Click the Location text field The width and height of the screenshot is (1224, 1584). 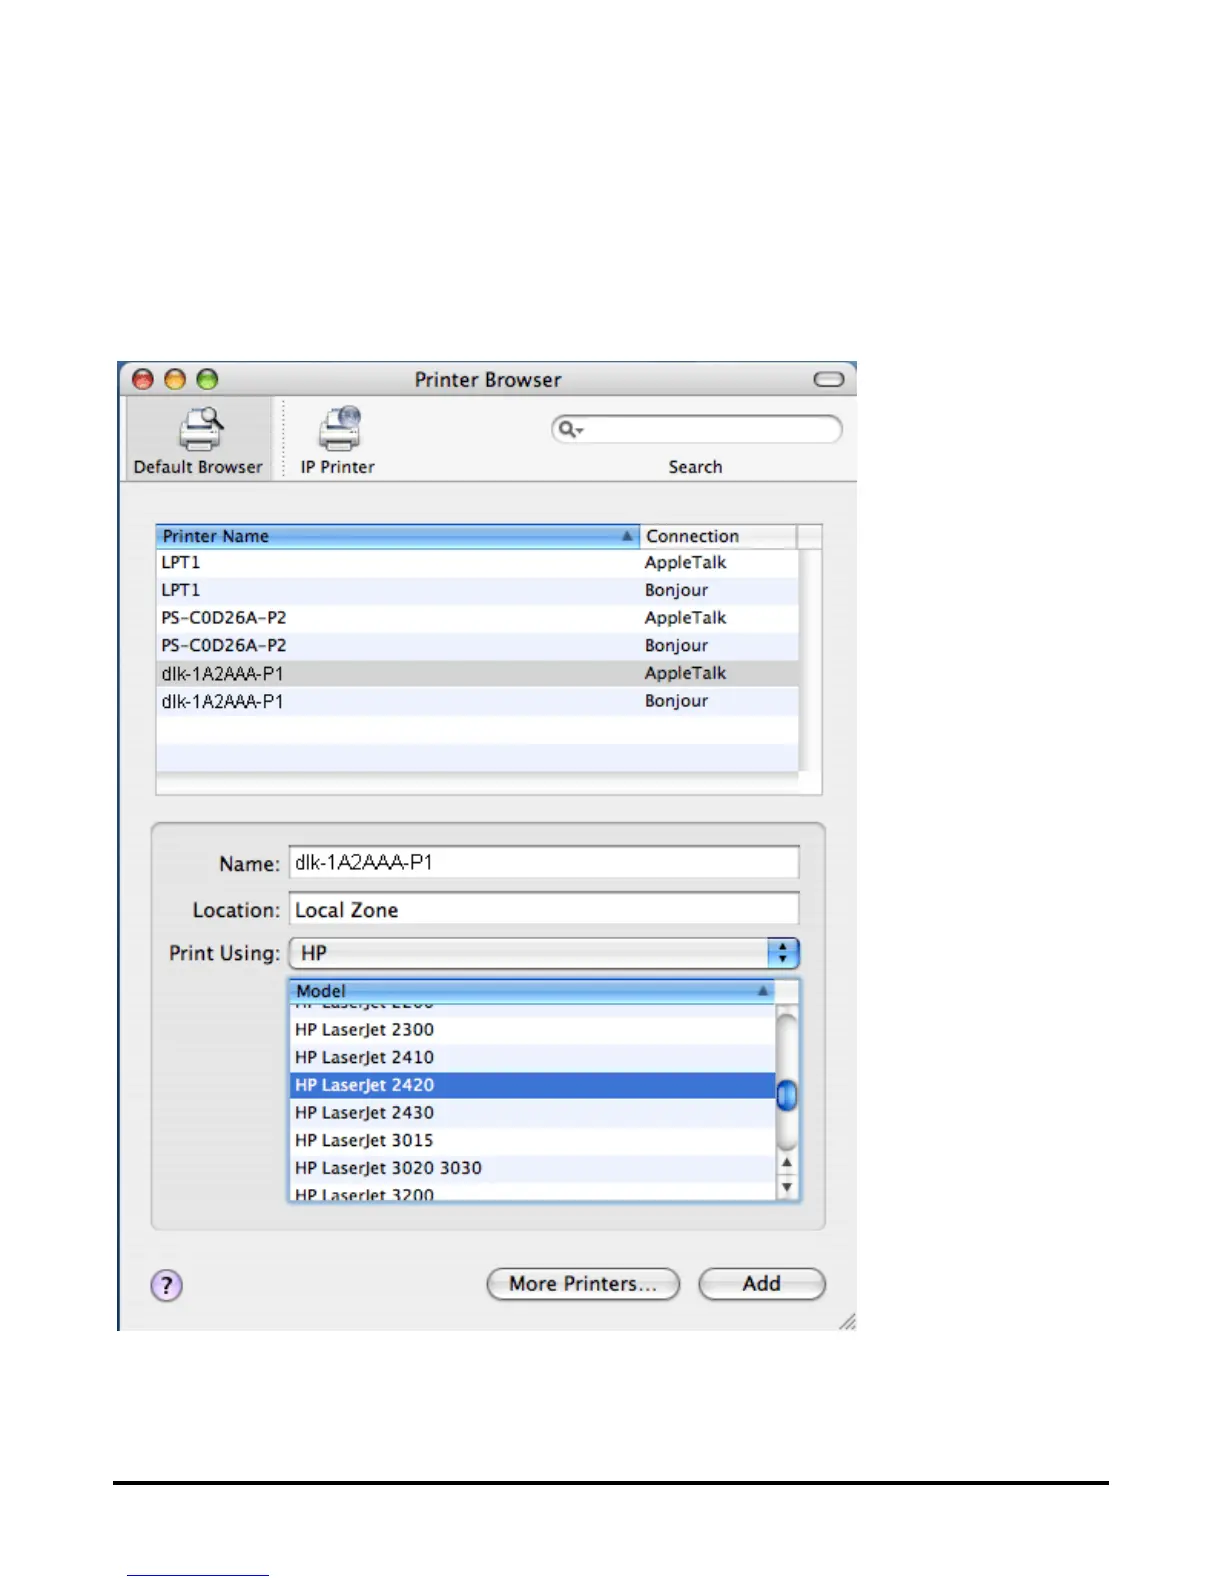pos(544,909)
